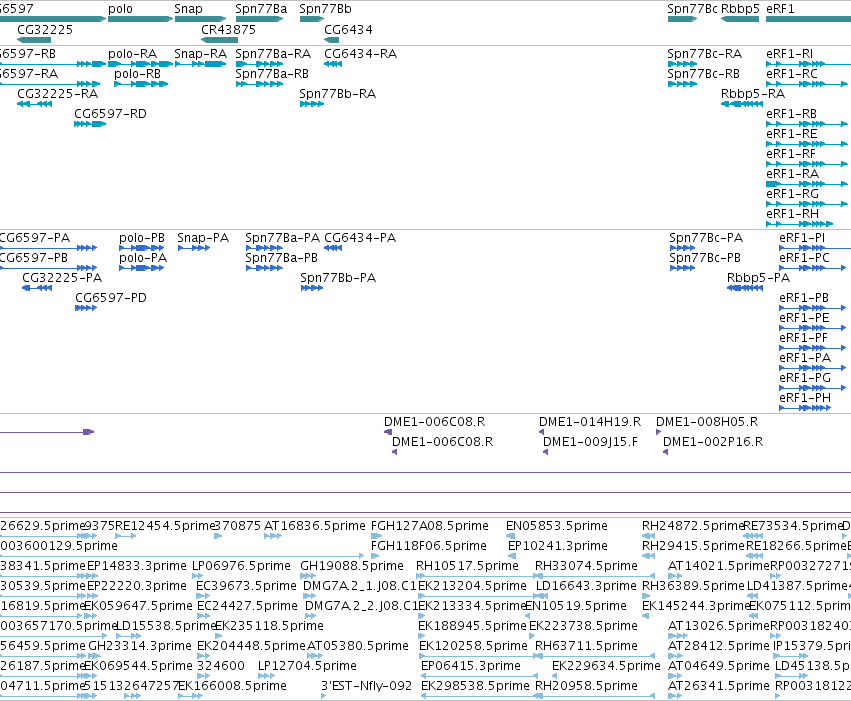Click EST EP10241.3prime

tap(558, 546)
